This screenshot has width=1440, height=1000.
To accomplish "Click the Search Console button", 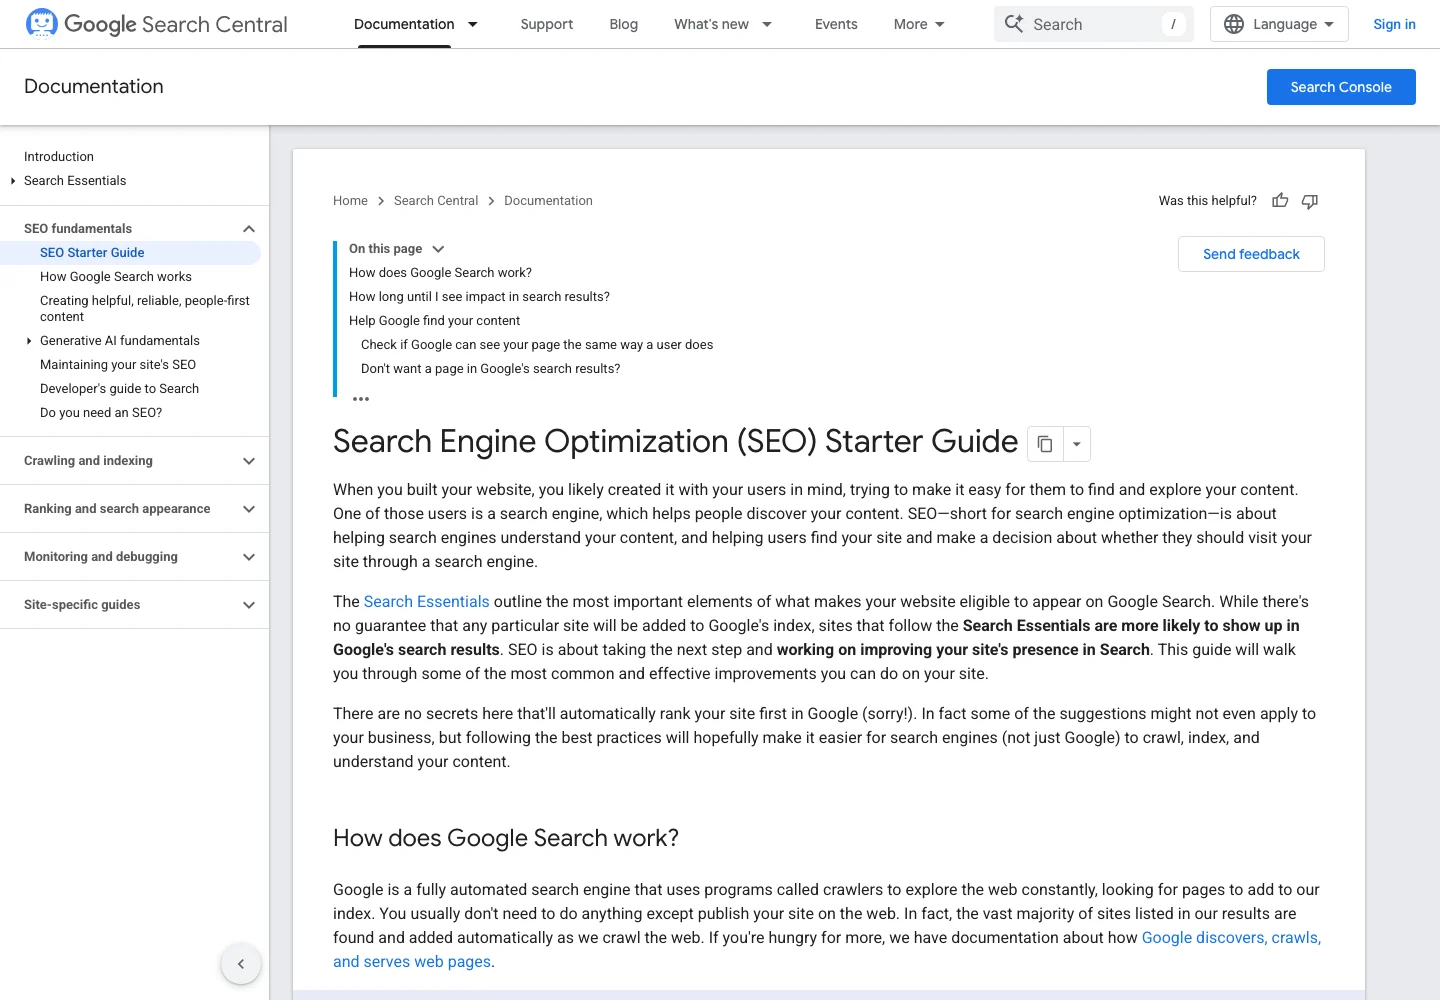I will click(x=1341, y=87).
